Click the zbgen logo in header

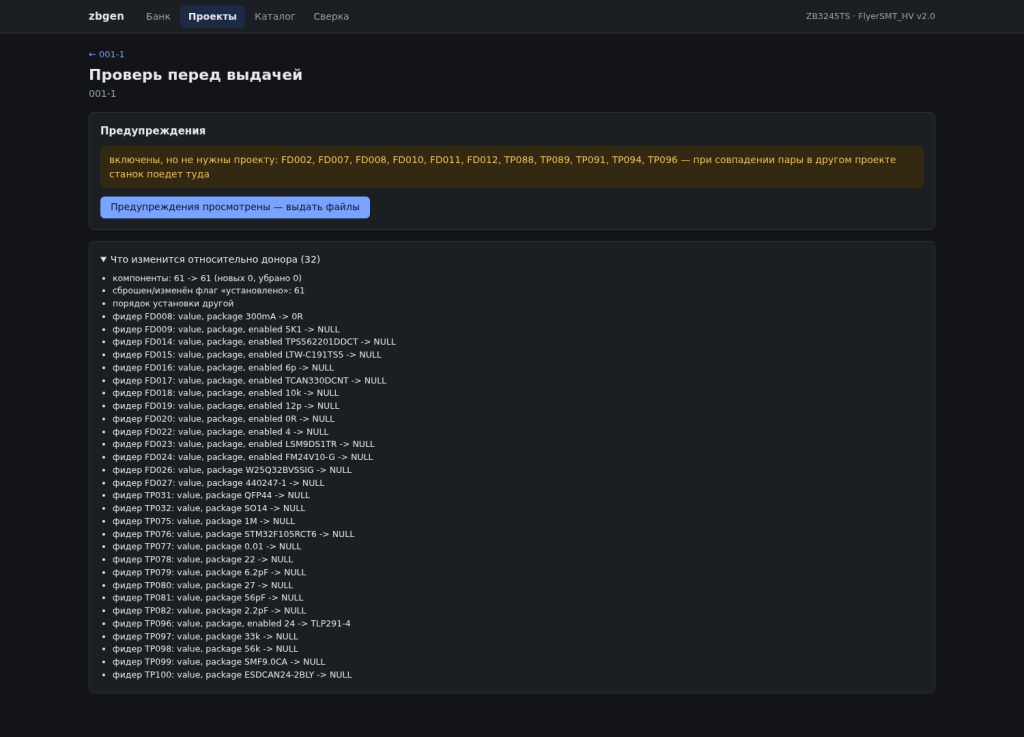pyautogui.click(x=106, y=16)
